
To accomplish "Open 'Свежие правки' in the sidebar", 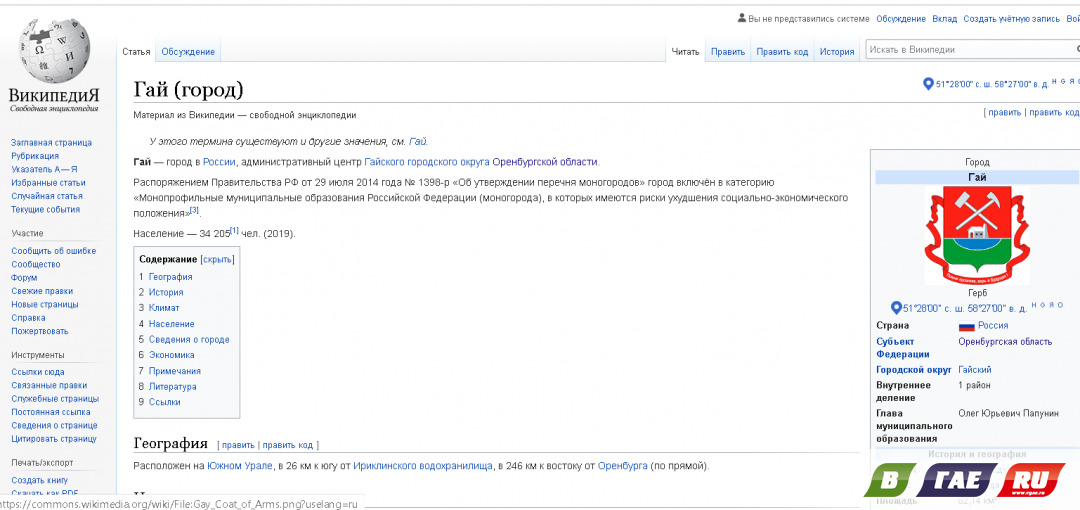I will click(x=42, y=291).
